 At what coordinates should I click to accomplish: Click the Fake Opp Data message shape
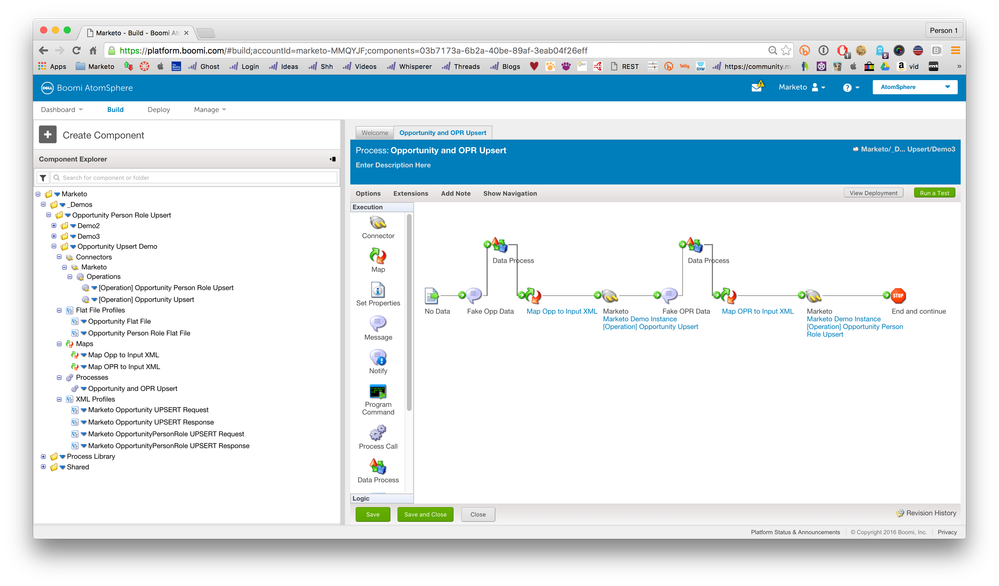475,296
